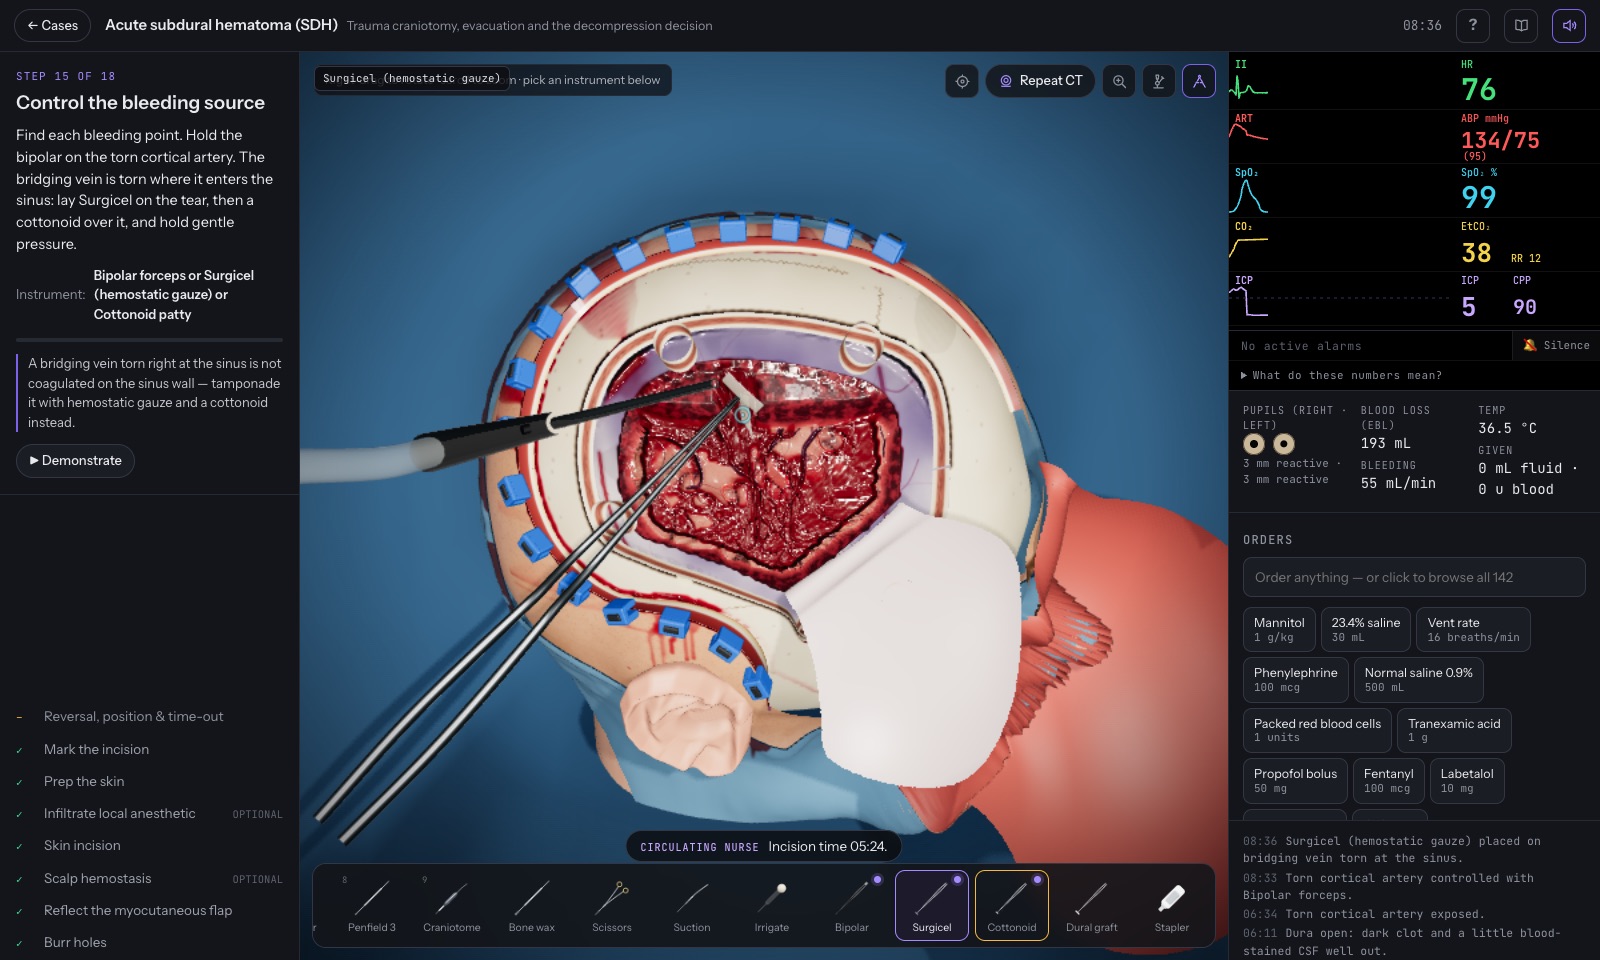Order Packed red blood cells 1 unit

1317,730
